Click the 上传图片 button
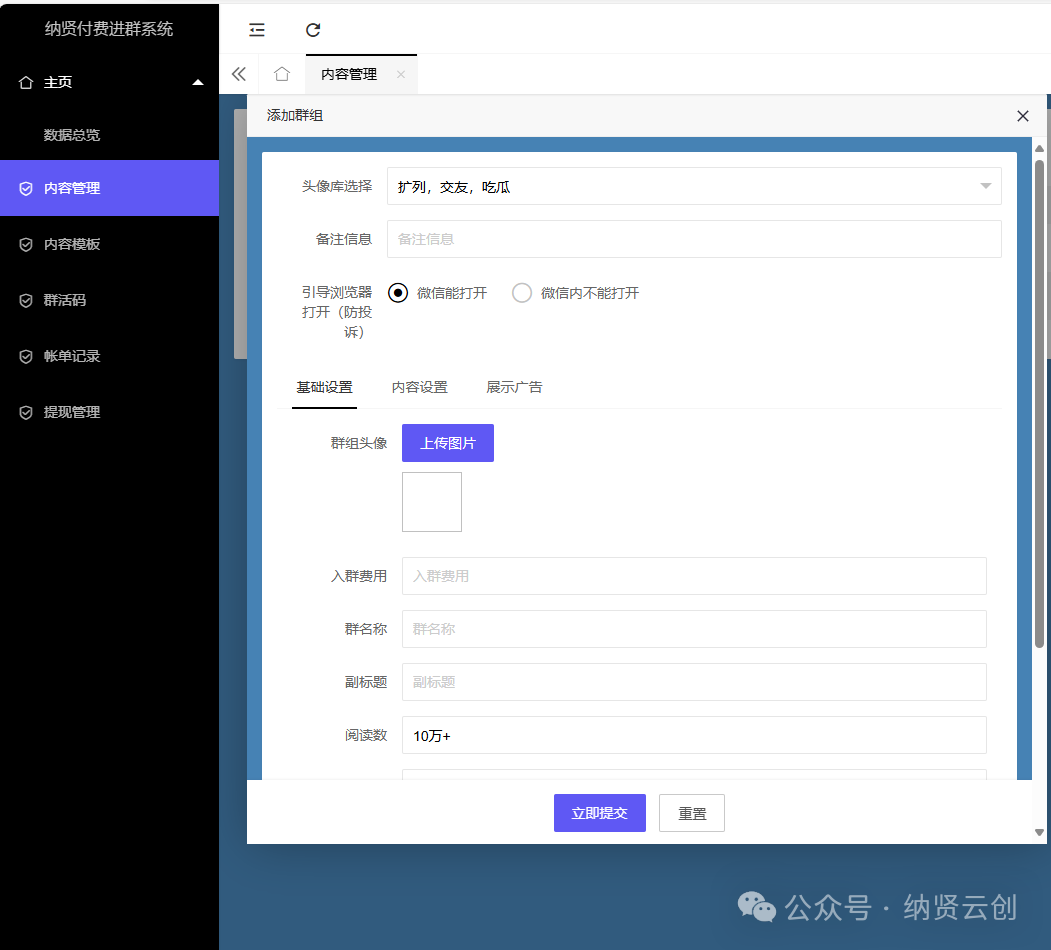Image resolution: width=1051 pixels, height=950 pixels. tap(448, 443)
